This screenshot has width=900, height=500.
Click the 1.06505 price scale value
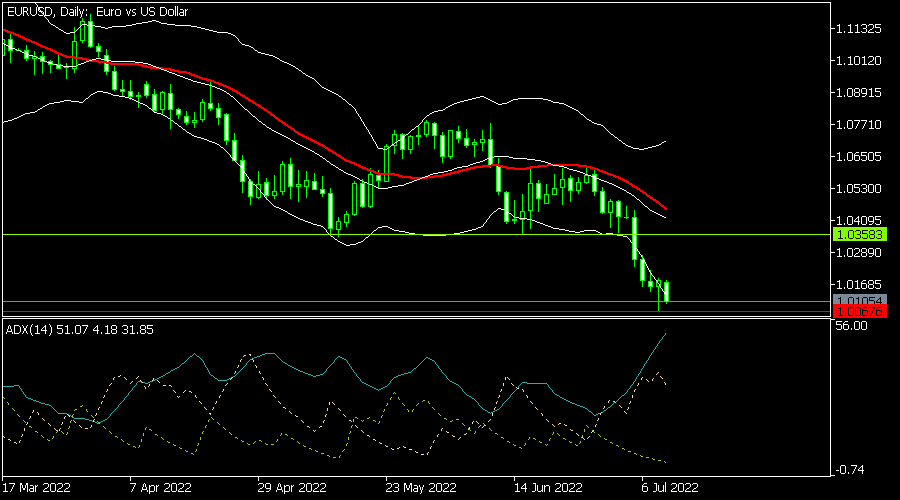[859, 157]
